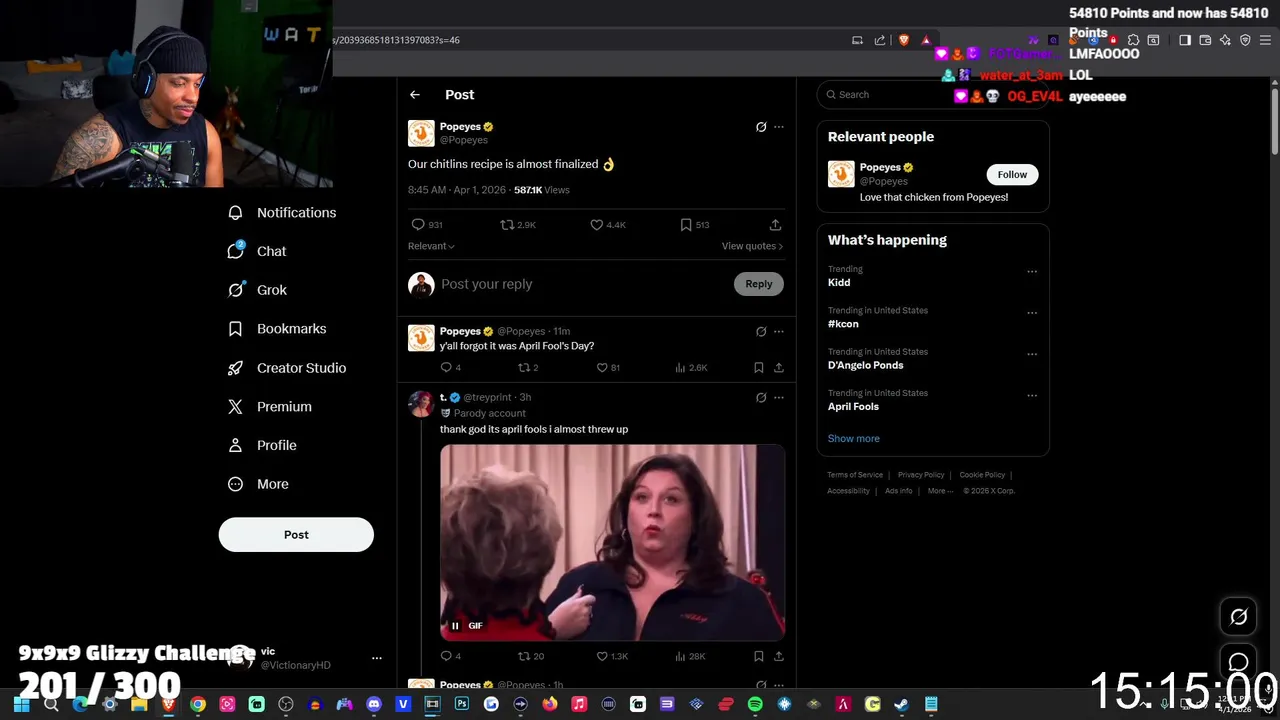The image size is (1280, 720).
Task: Click Brave VPN shield icon in toolbar
Action: click(1245, 40)
